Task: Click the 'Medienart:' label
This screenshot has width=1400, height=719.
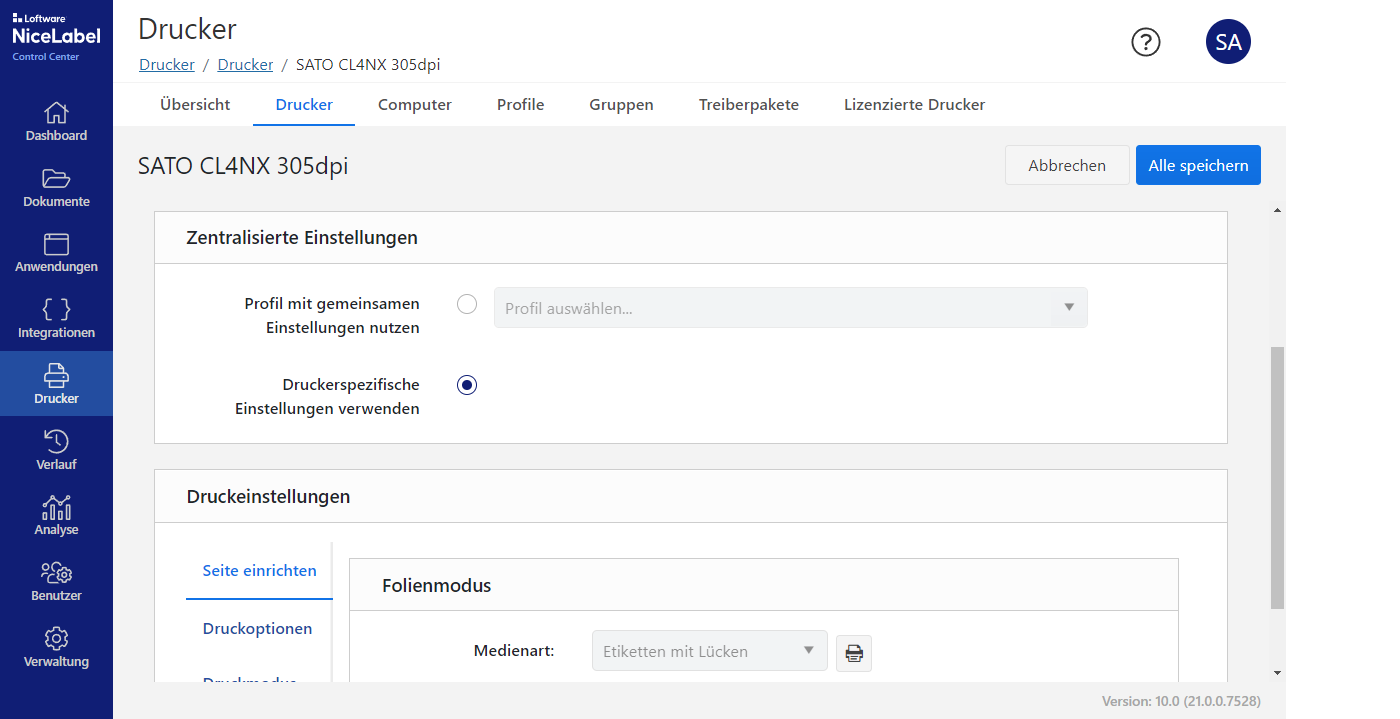Action: (514, 651)
